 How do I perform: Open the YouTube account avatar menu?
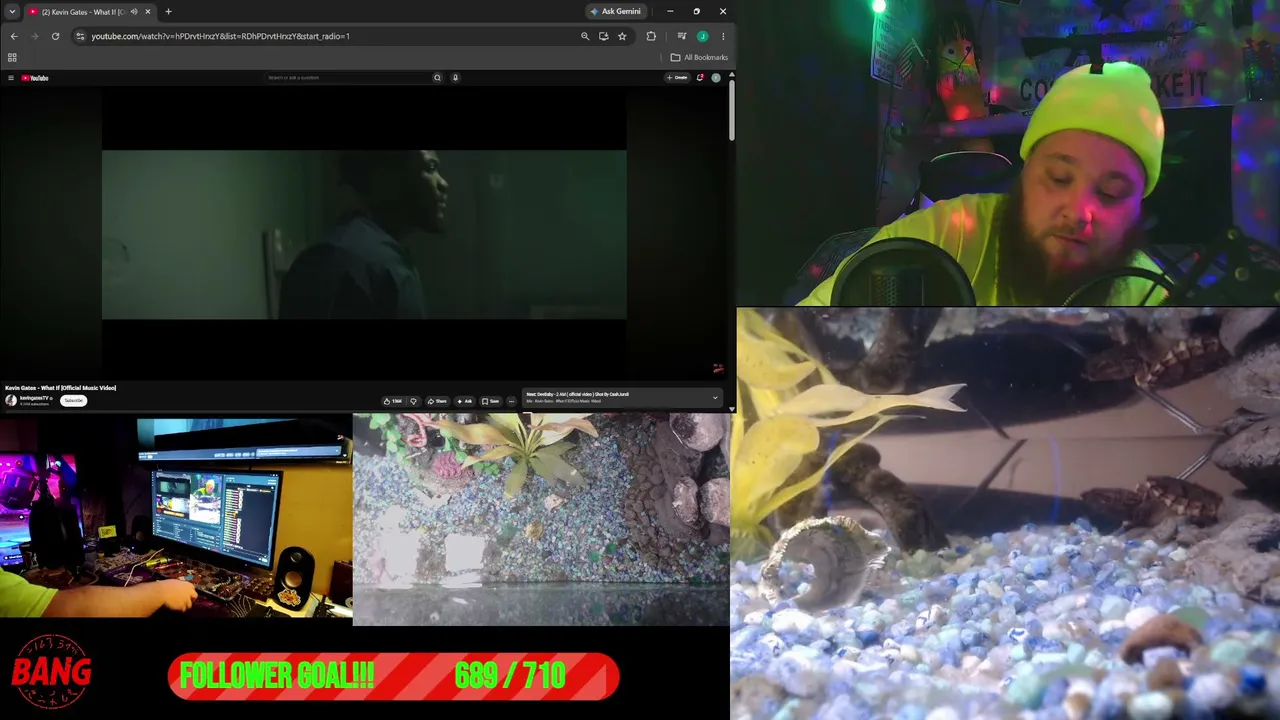(716, 78)
